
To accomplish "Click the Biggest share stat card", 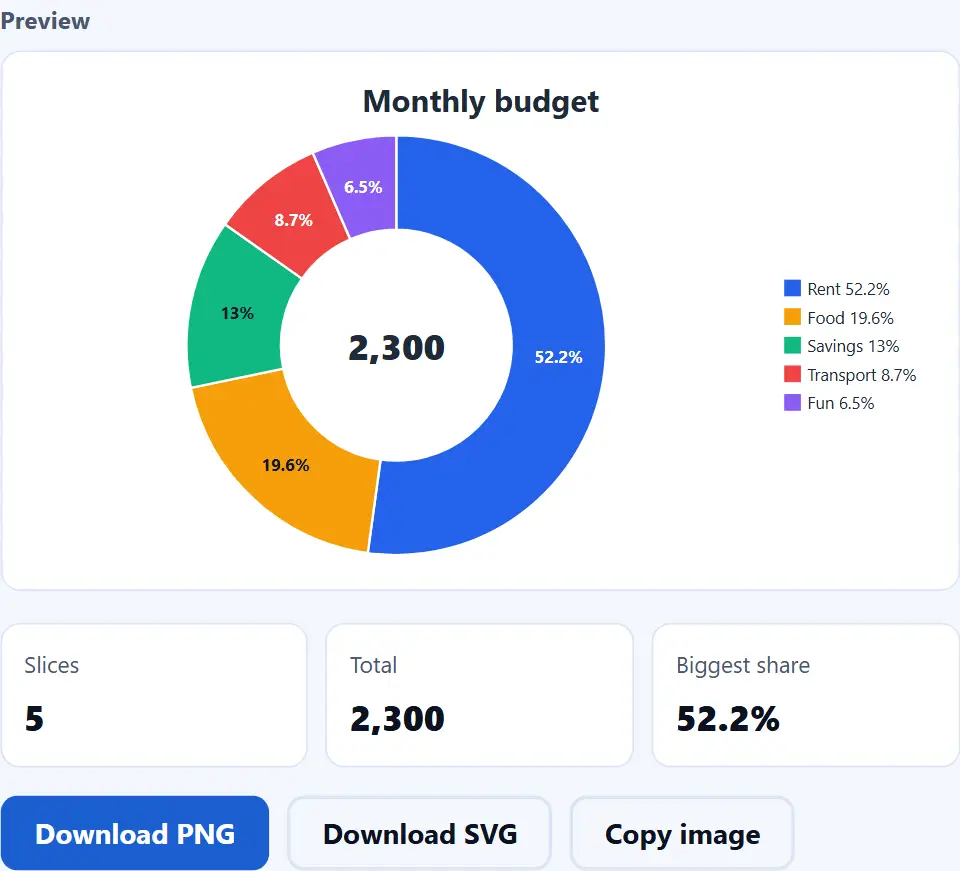I will coord(806,695).
